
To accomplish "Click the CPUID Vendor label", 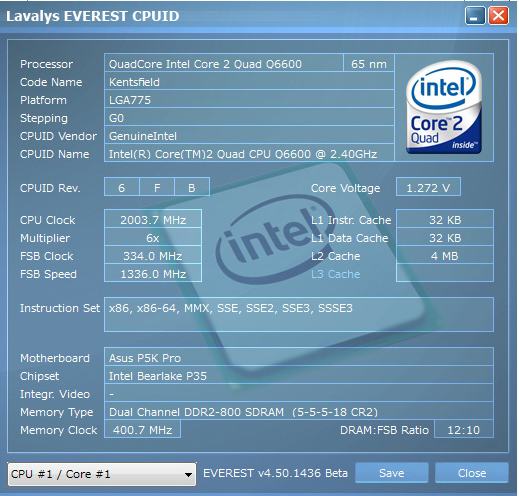I will point(58,136).
